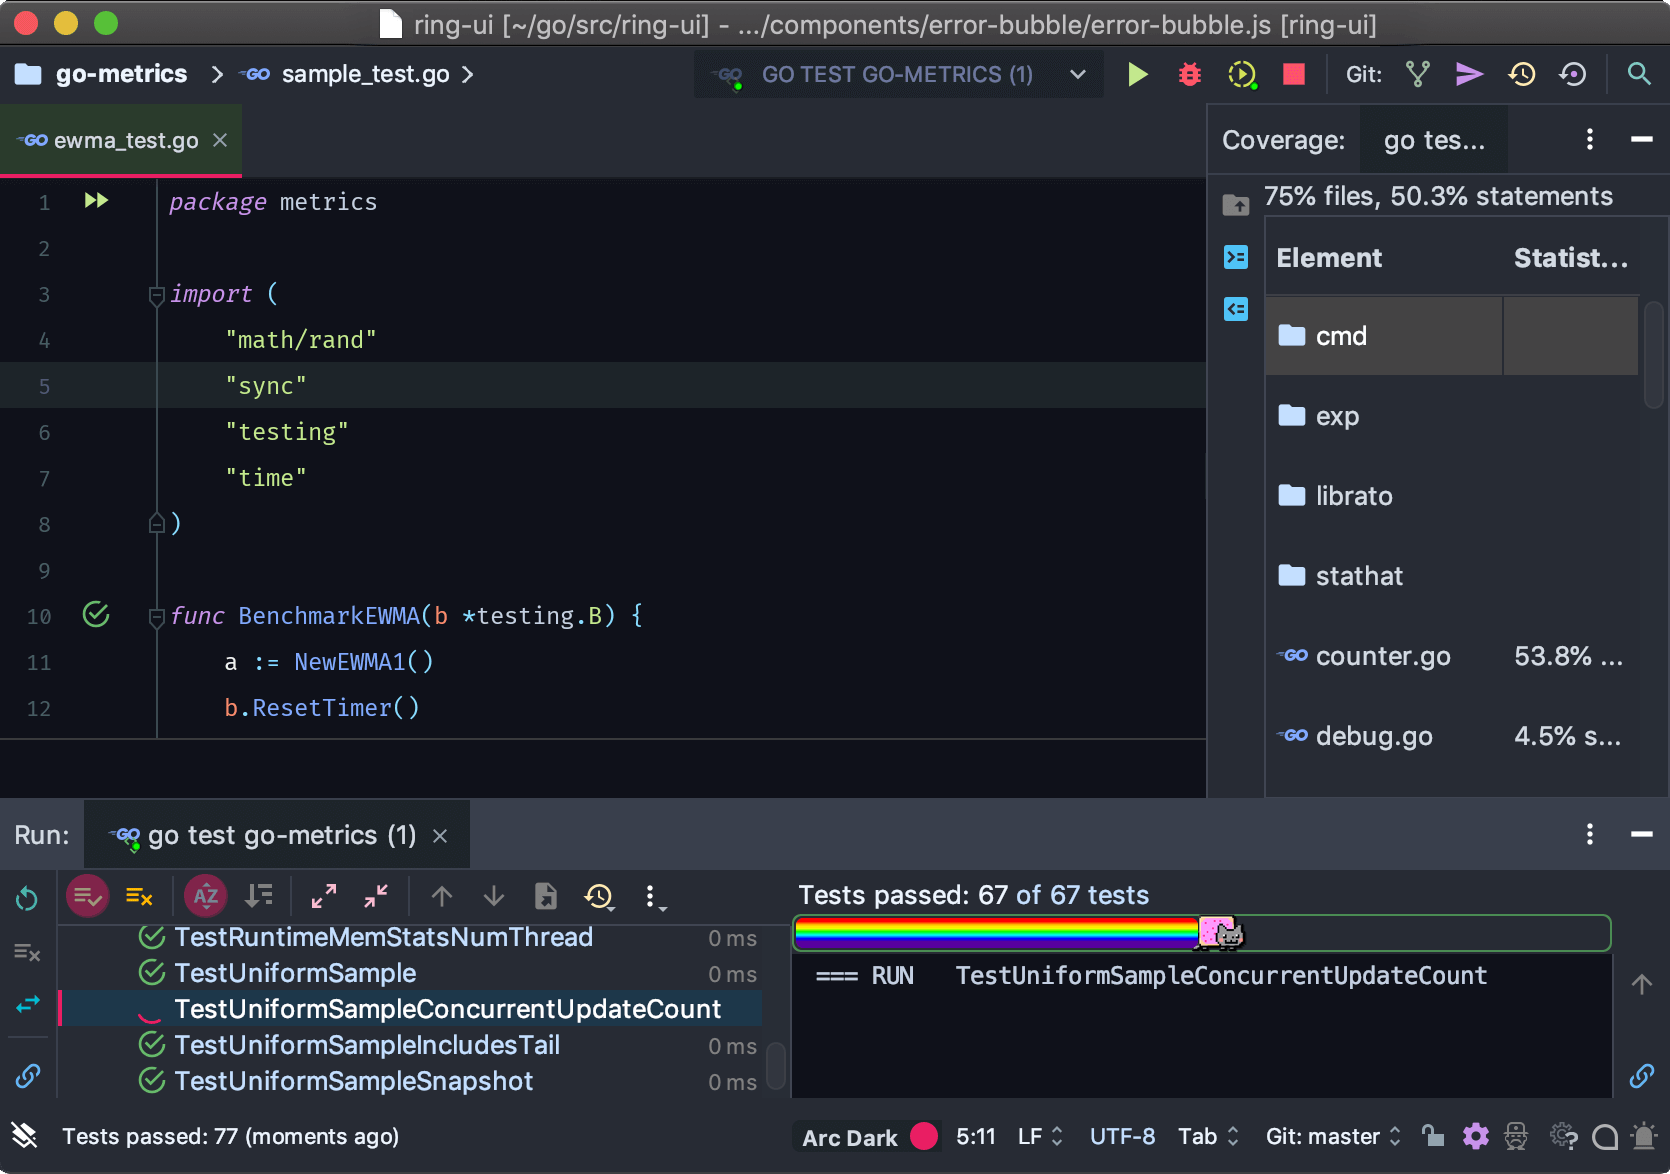Collapse the import block fold marker
Screen dimensions: 1670x1174
[x=156, y=295]
